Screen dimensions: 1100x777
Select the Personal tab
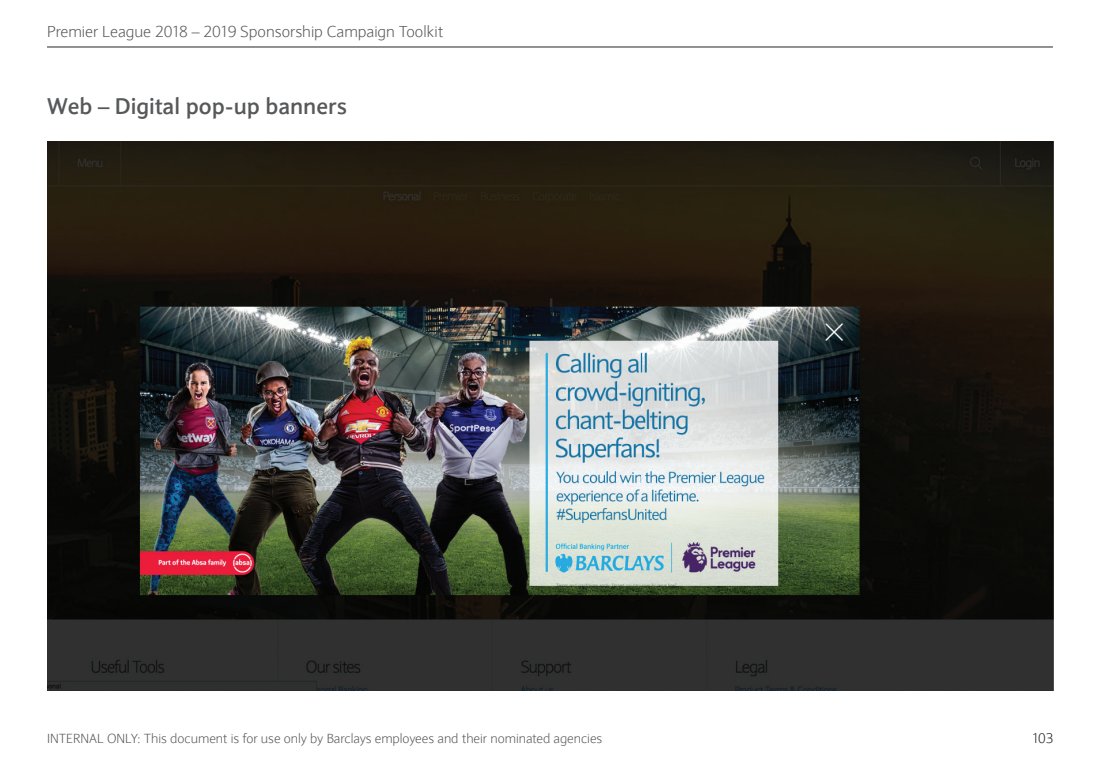click(401, 197)
